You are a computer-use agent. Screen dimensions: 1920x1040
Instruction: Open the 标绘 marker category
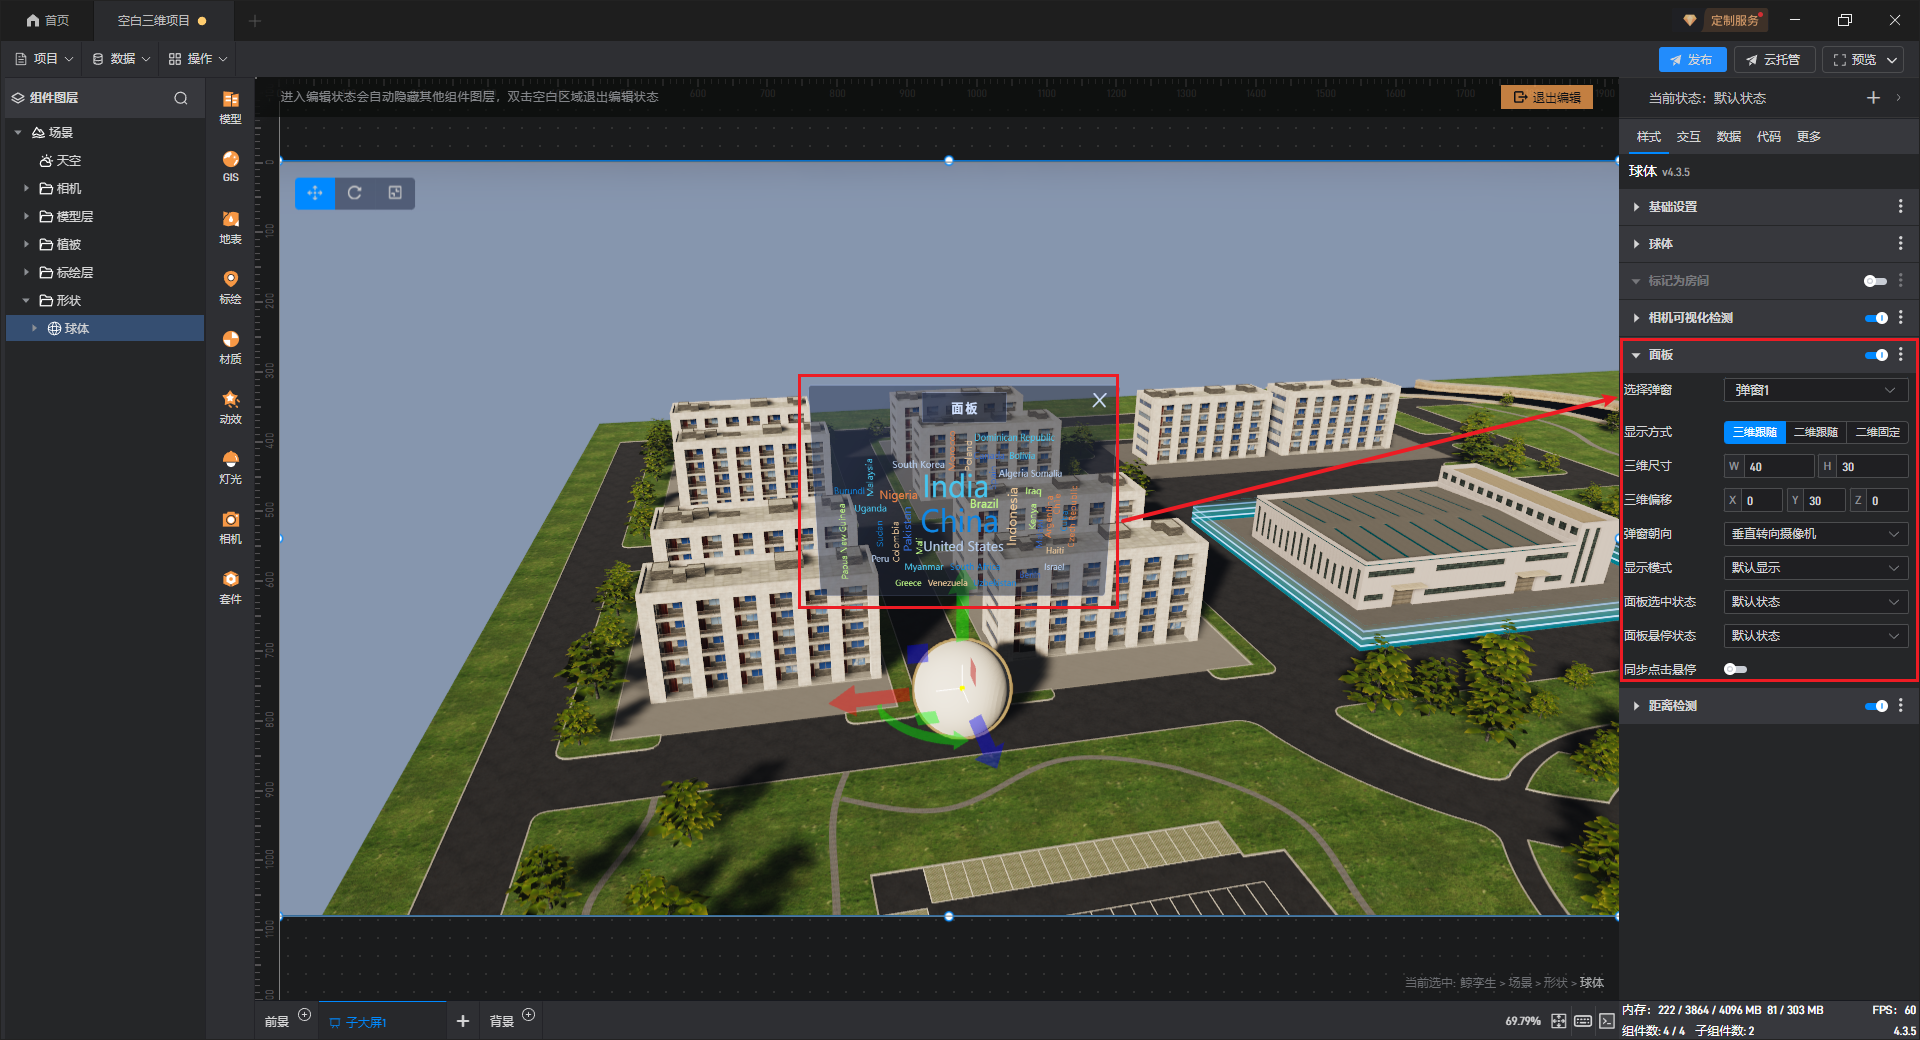230,286
